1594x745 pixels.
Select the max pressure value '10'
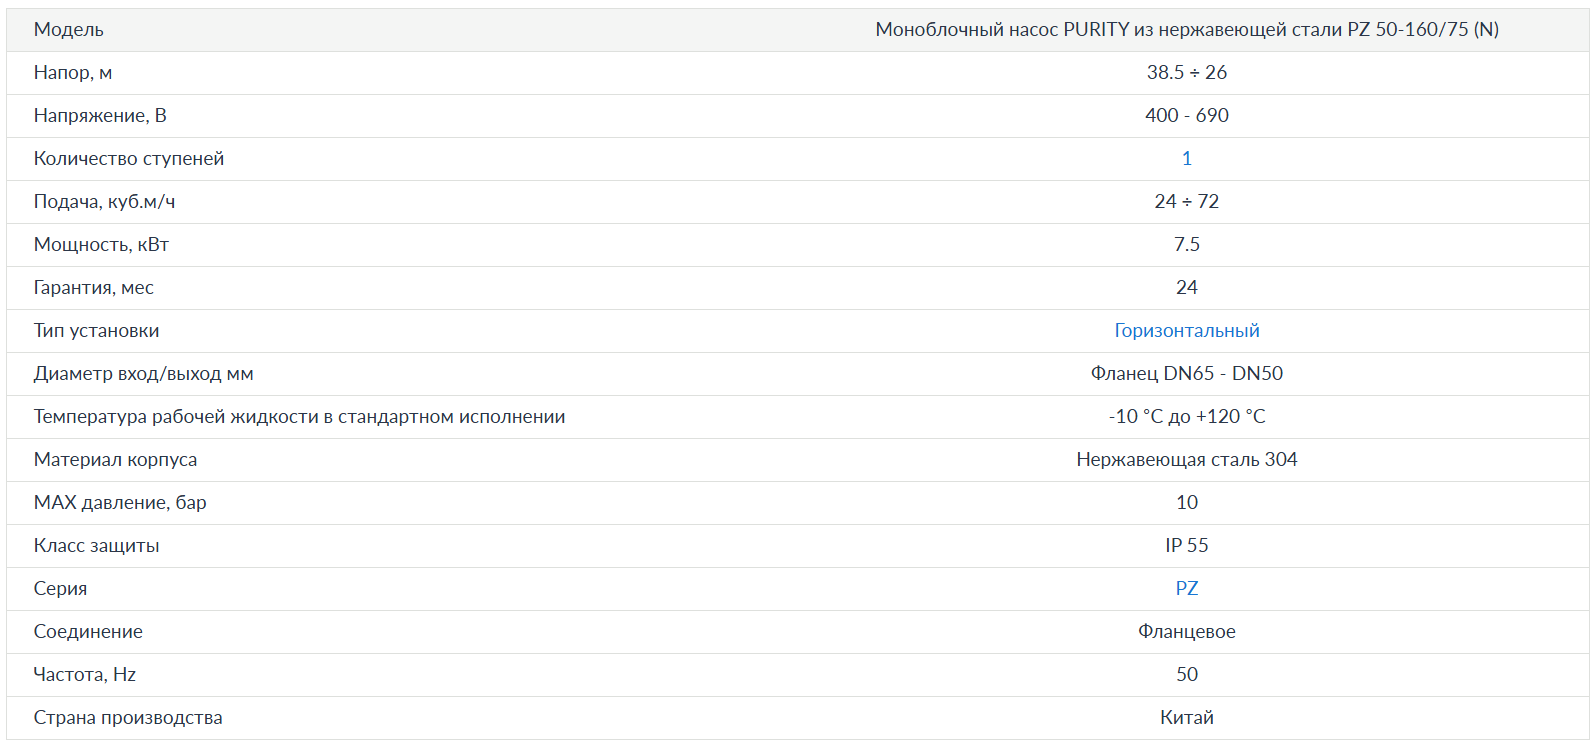[1186, 502]
